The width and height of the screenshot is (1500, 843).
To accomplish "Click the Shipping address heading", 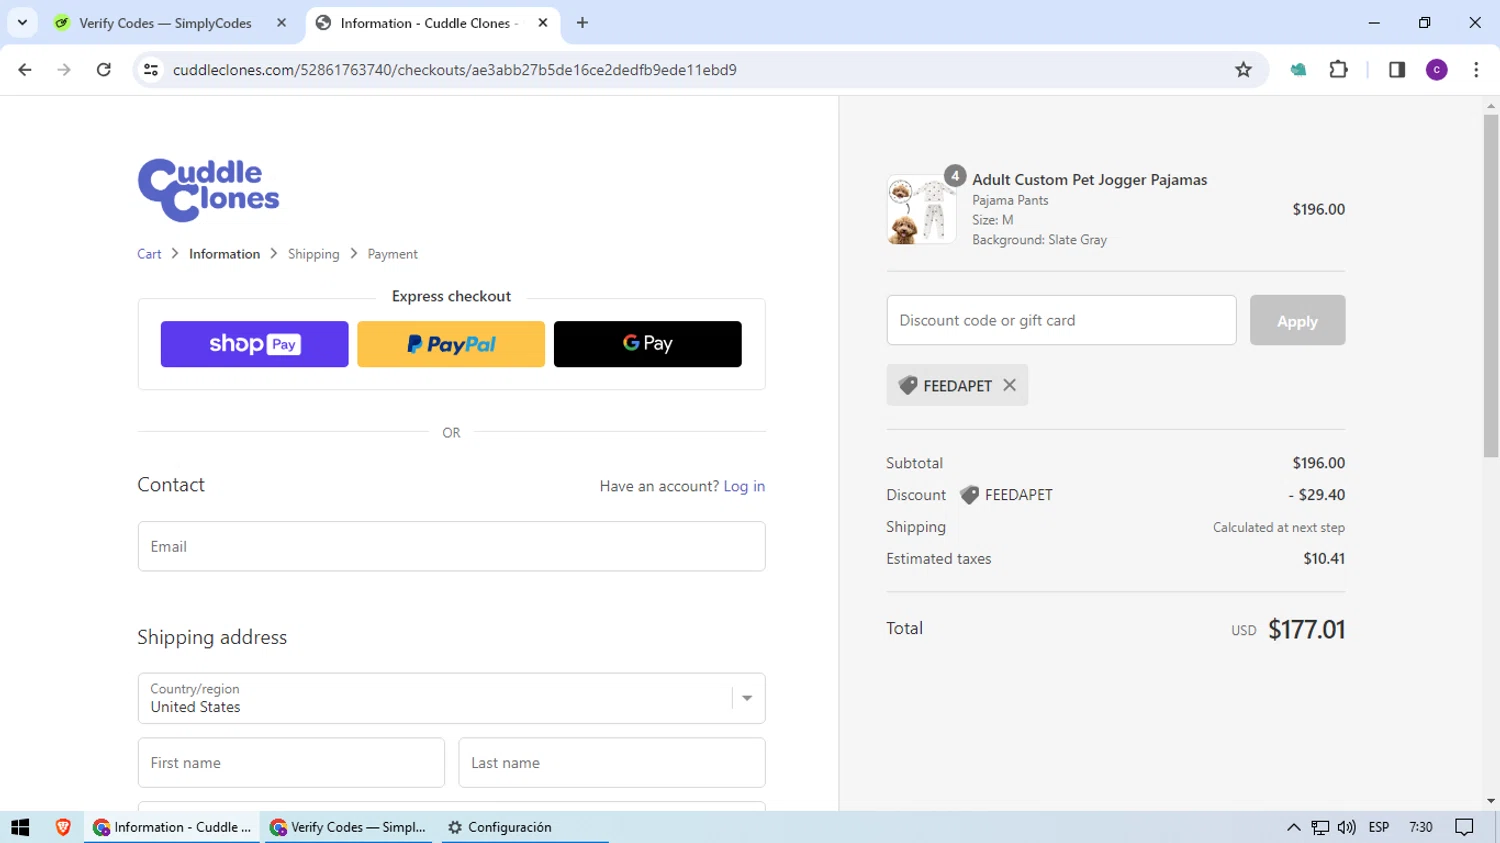I will point(212,637).
